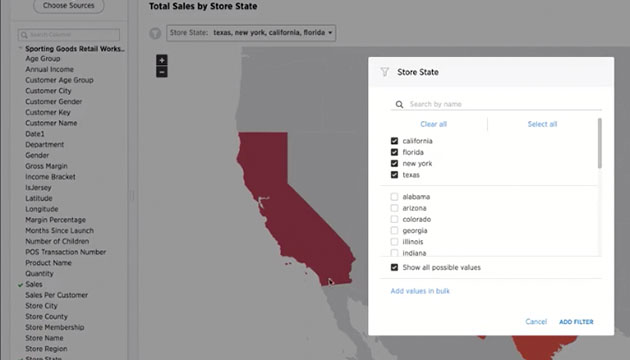Select the Gross Margin column
630x360 pixels.
click(x=46, y=166)
